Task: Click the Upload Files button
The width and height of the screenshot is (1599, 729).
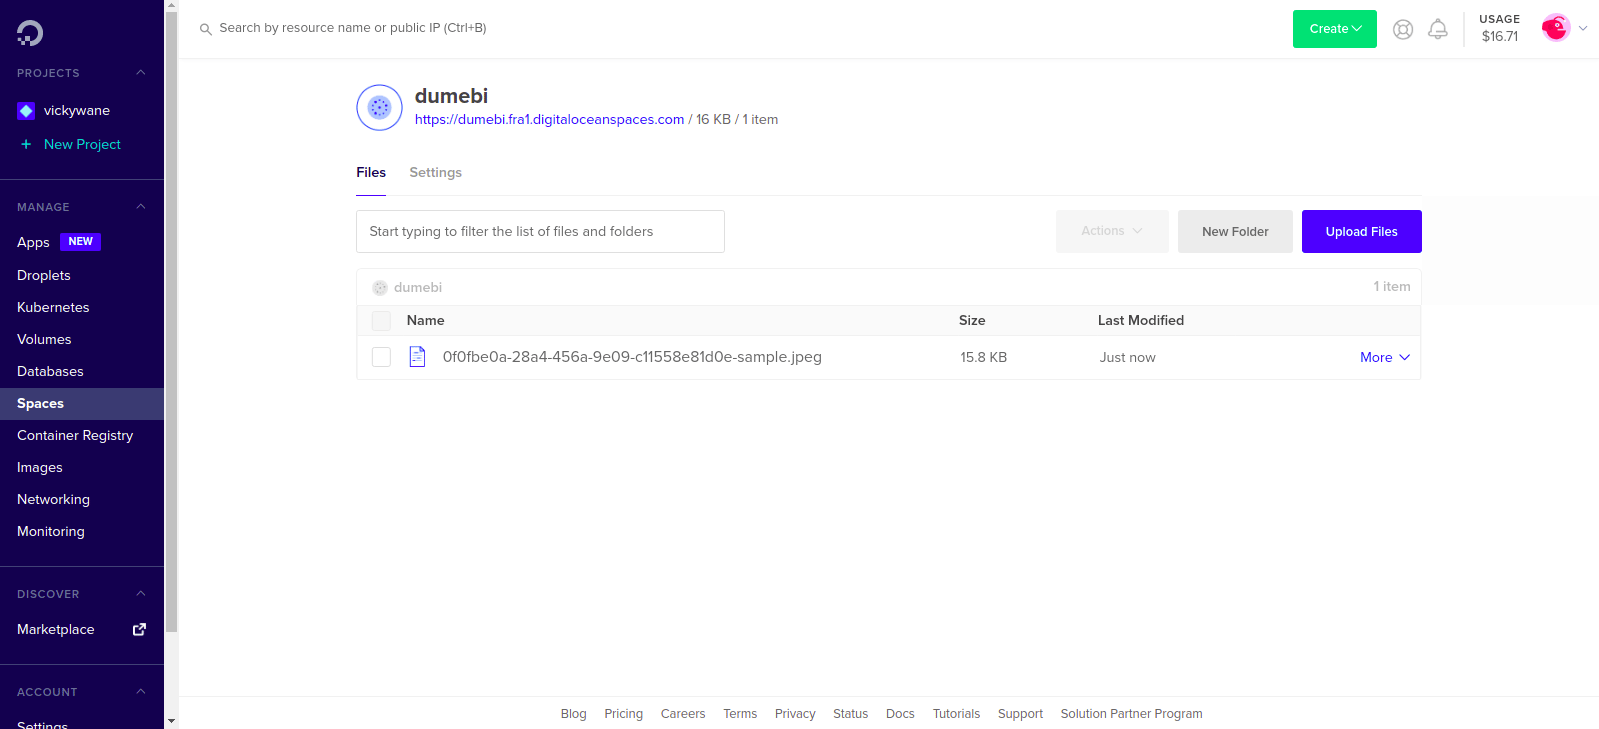Action: (x=1361, y=231)
